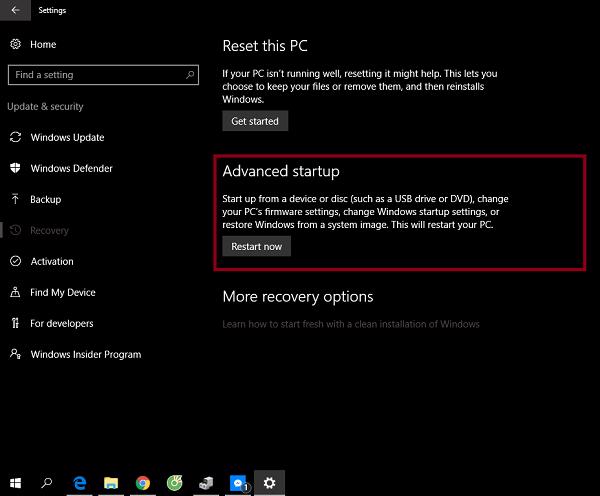Open Windows Defender settings
Image resolution: width=600 pixels, height=496 pixels.
[x=71, y=169]
